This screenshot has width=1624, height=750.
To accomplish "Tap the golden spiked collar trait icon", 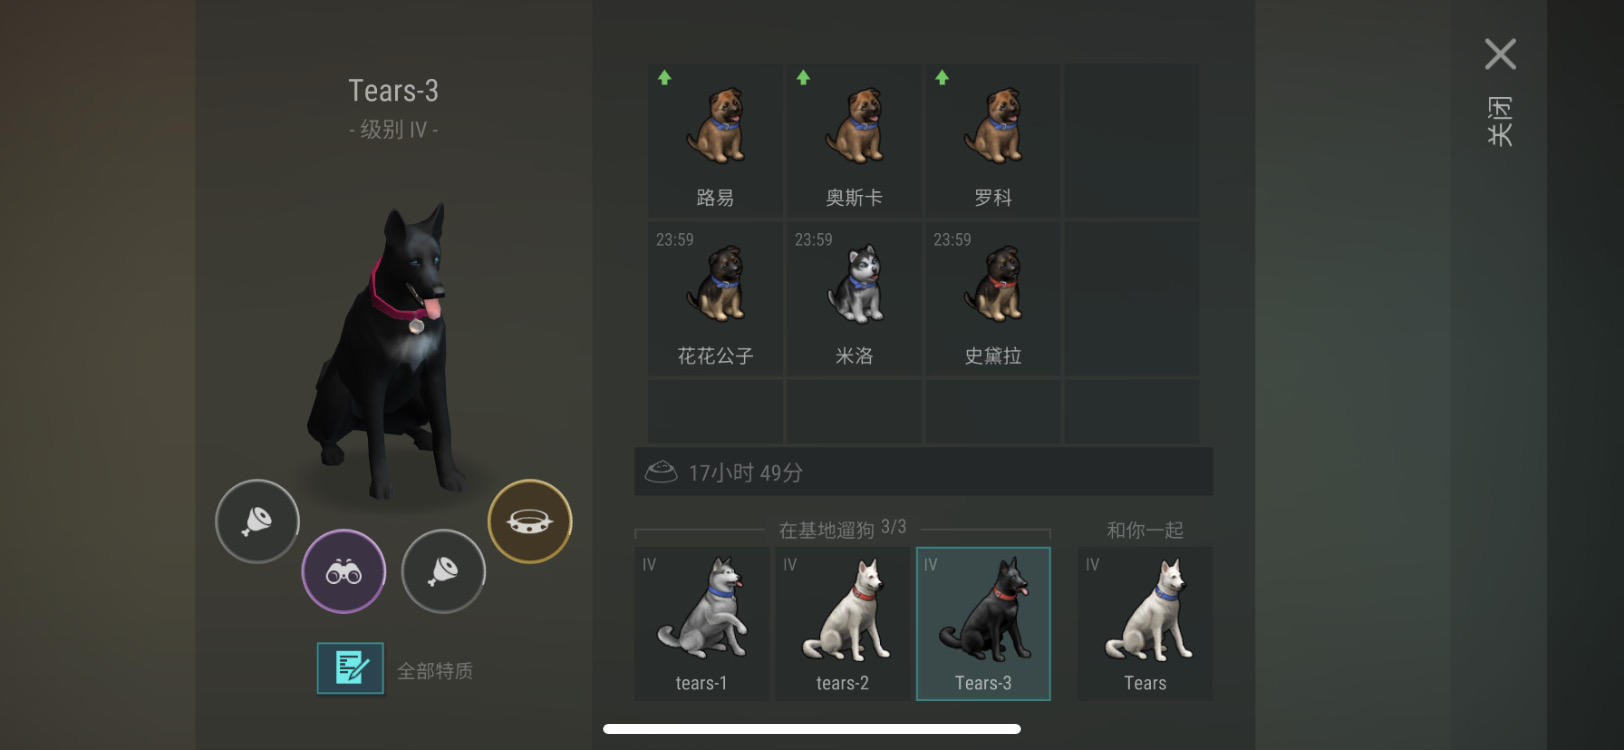I will [530, 521].
